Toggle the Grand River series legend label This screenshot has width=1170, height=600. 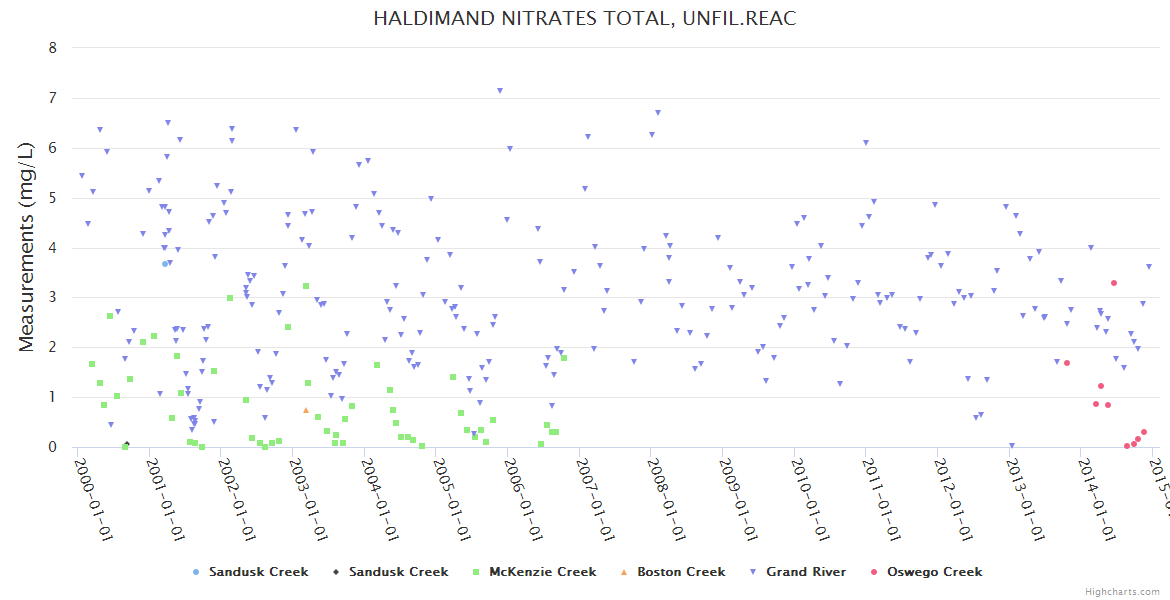pyautogui.click(x=806, y=572)
